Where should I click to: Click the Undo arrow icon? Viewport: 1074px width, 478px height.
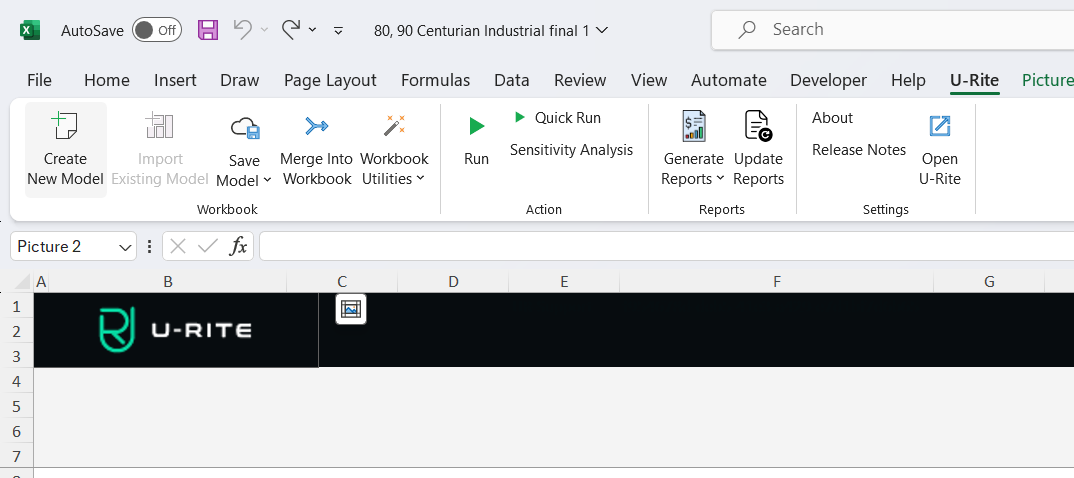[x=242, y=30]
